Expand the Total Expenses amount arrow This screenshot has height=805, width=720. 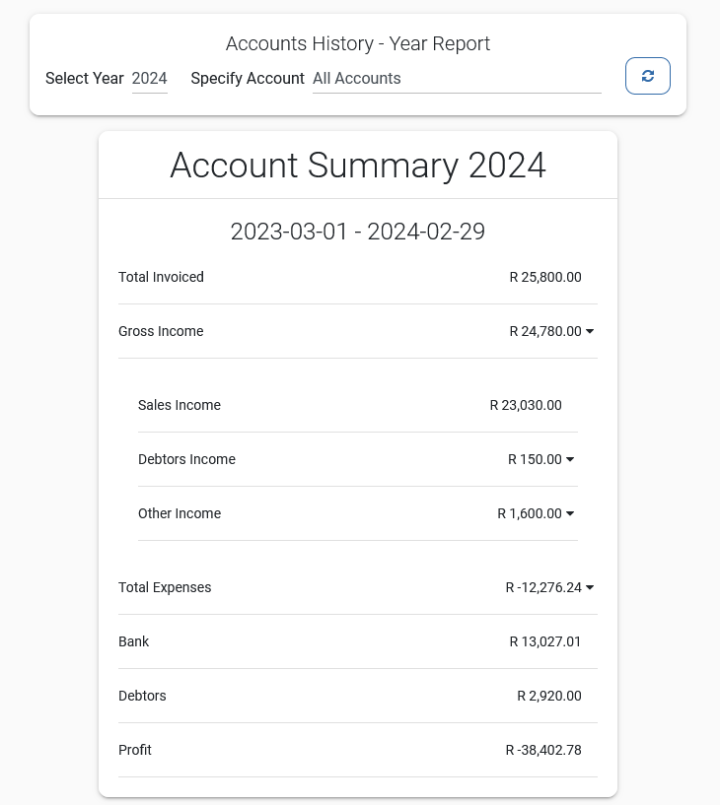(x=589, y=587)
